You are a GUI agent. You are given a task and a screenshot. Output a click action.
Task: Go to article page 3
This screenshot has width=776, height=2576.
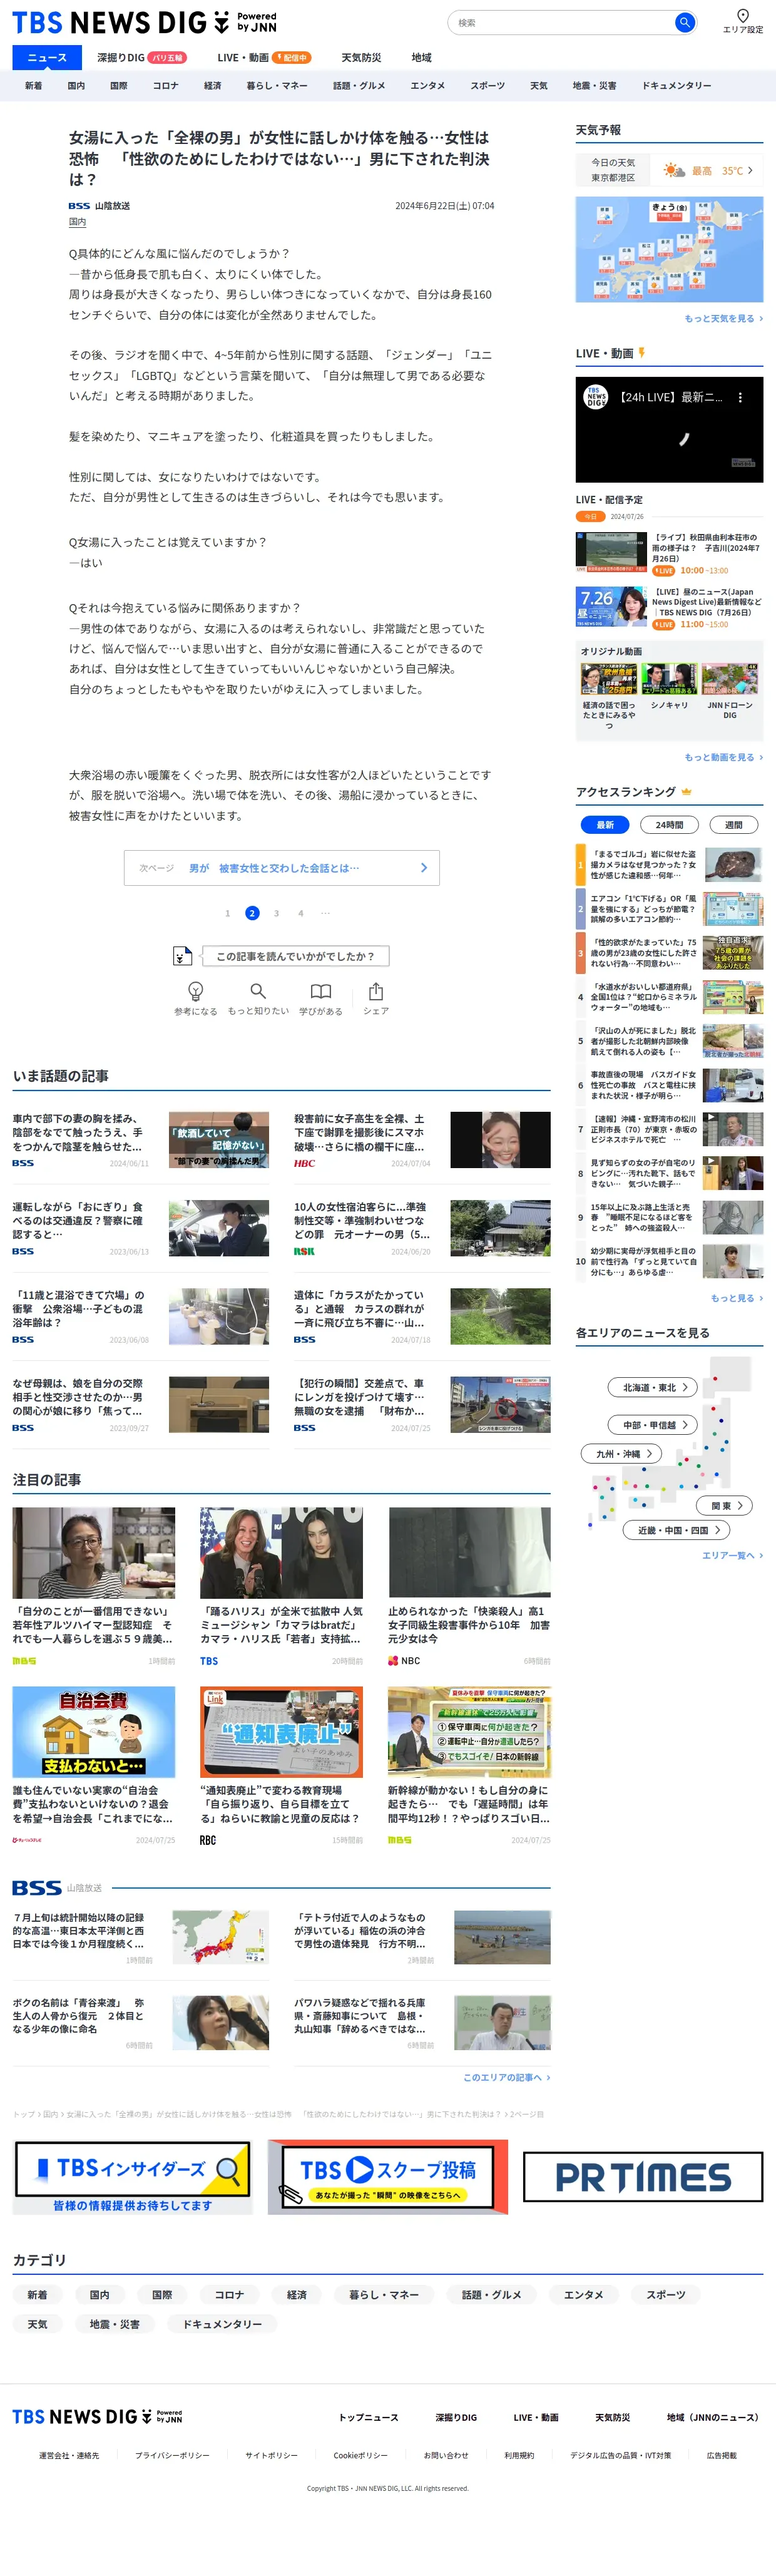(276, 913)
